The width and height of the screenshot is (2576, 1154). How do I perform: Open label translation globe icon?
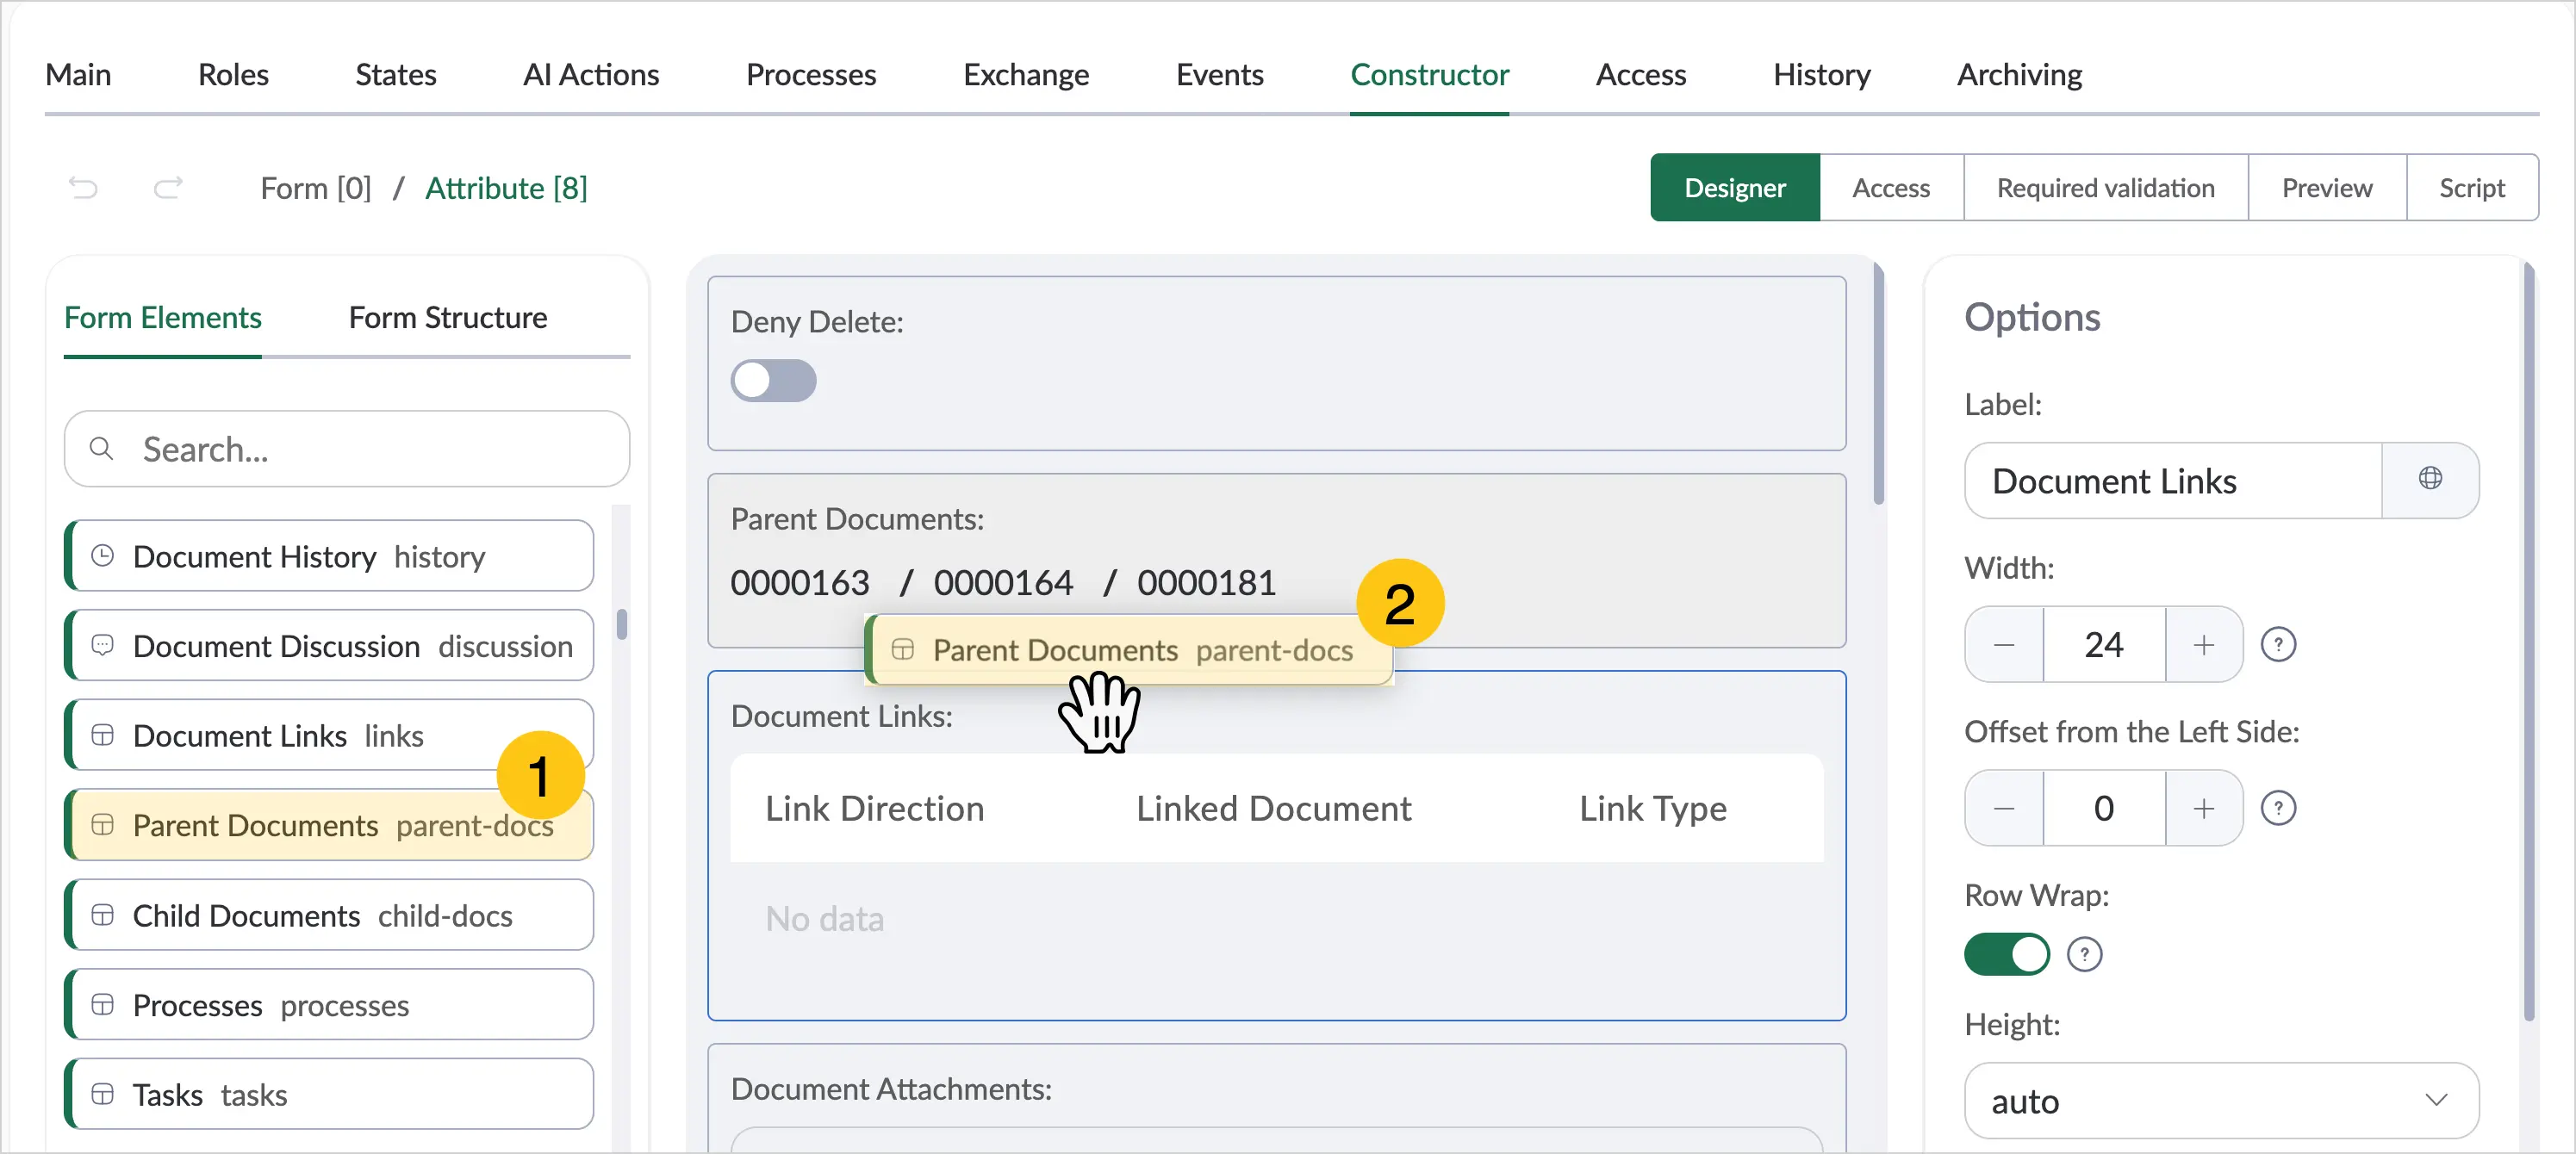2430,480
